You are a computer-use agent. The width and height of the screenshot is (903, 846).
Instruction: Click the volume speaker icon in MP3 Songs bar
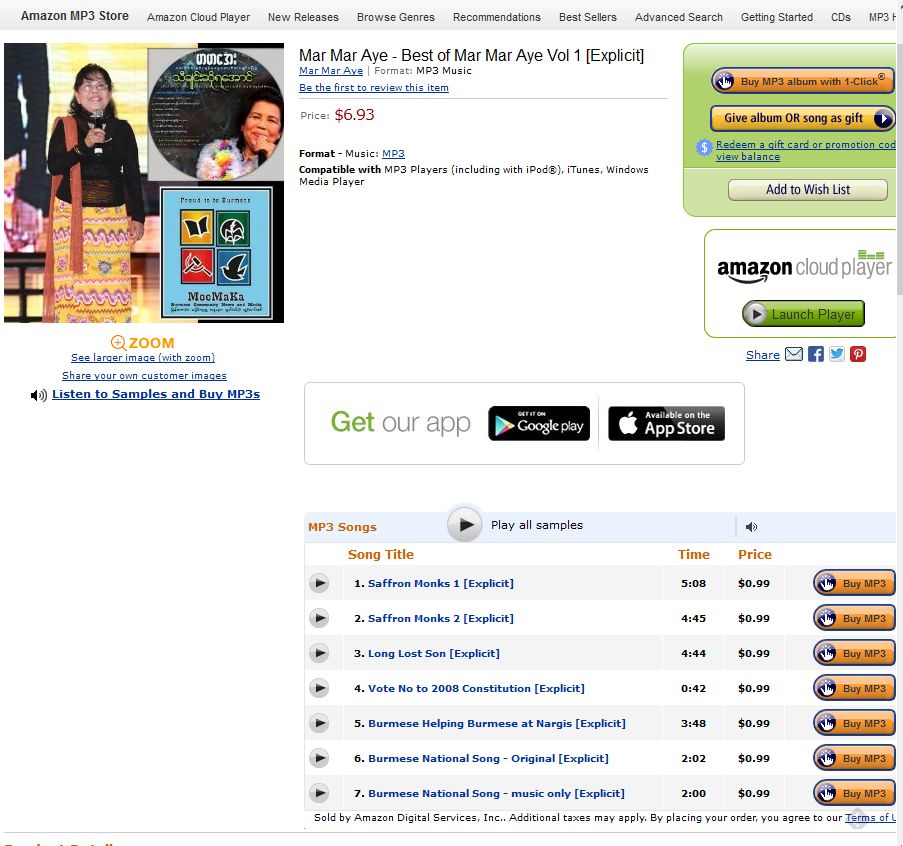pyautogui.click(x=751, y=526)
